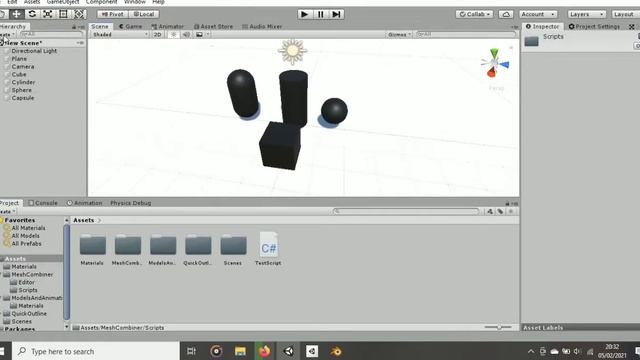Switch to the Physics Debug tab

point(131,203)
